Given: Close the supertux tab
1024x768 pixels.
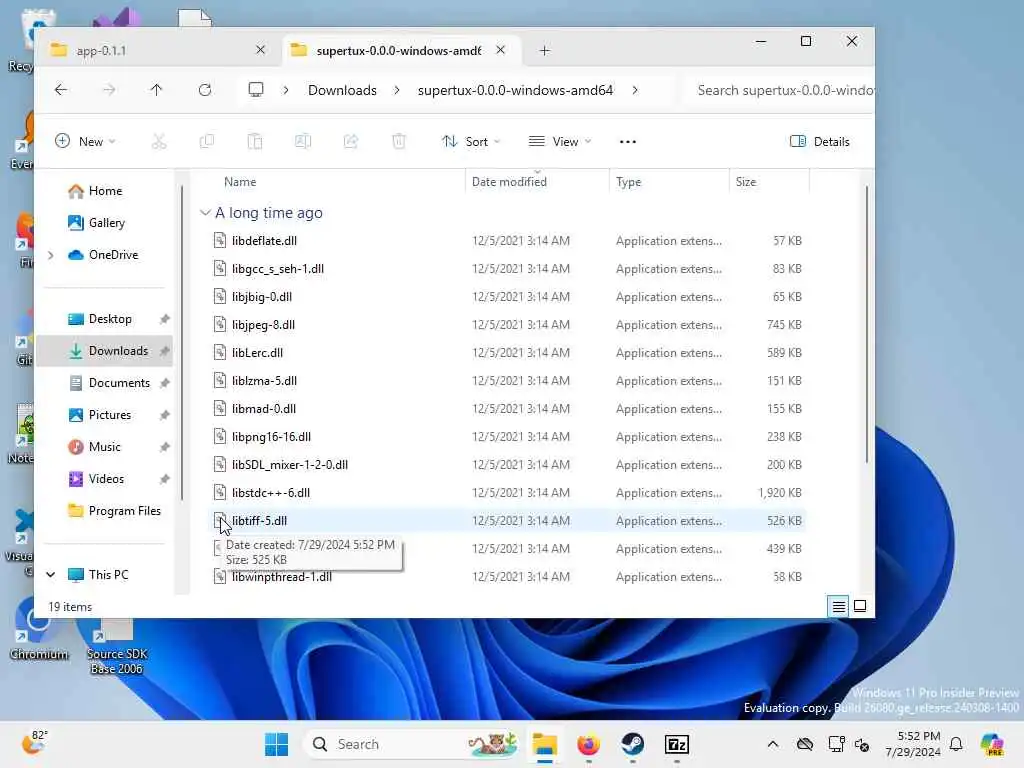Looking at the screenshot, I should coord(500,50).
